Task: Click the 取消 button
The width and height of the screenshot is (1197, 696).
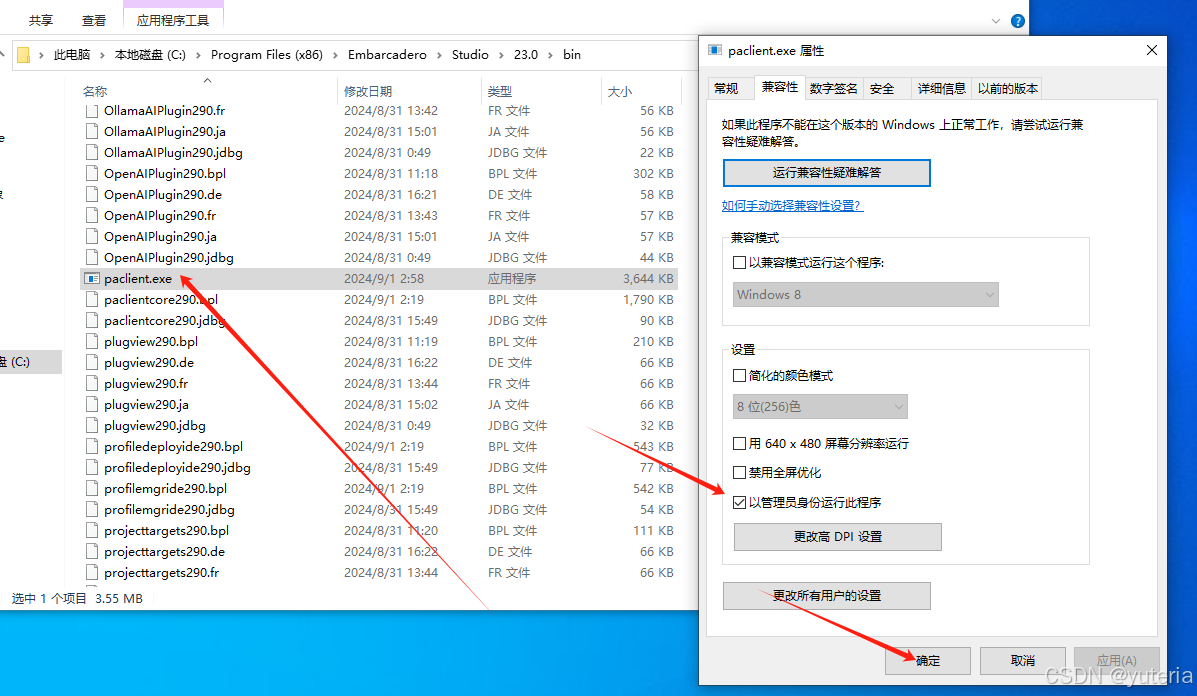Action: pos(1022,660)
